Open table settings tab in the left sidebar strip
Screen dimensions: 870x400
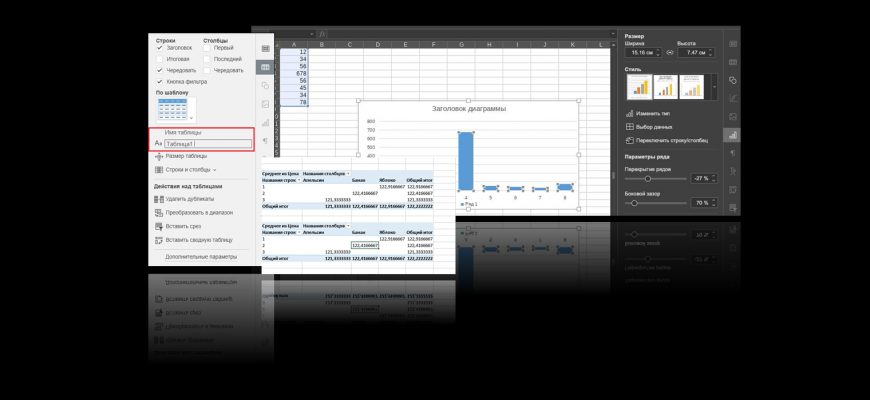pos(264,67)
